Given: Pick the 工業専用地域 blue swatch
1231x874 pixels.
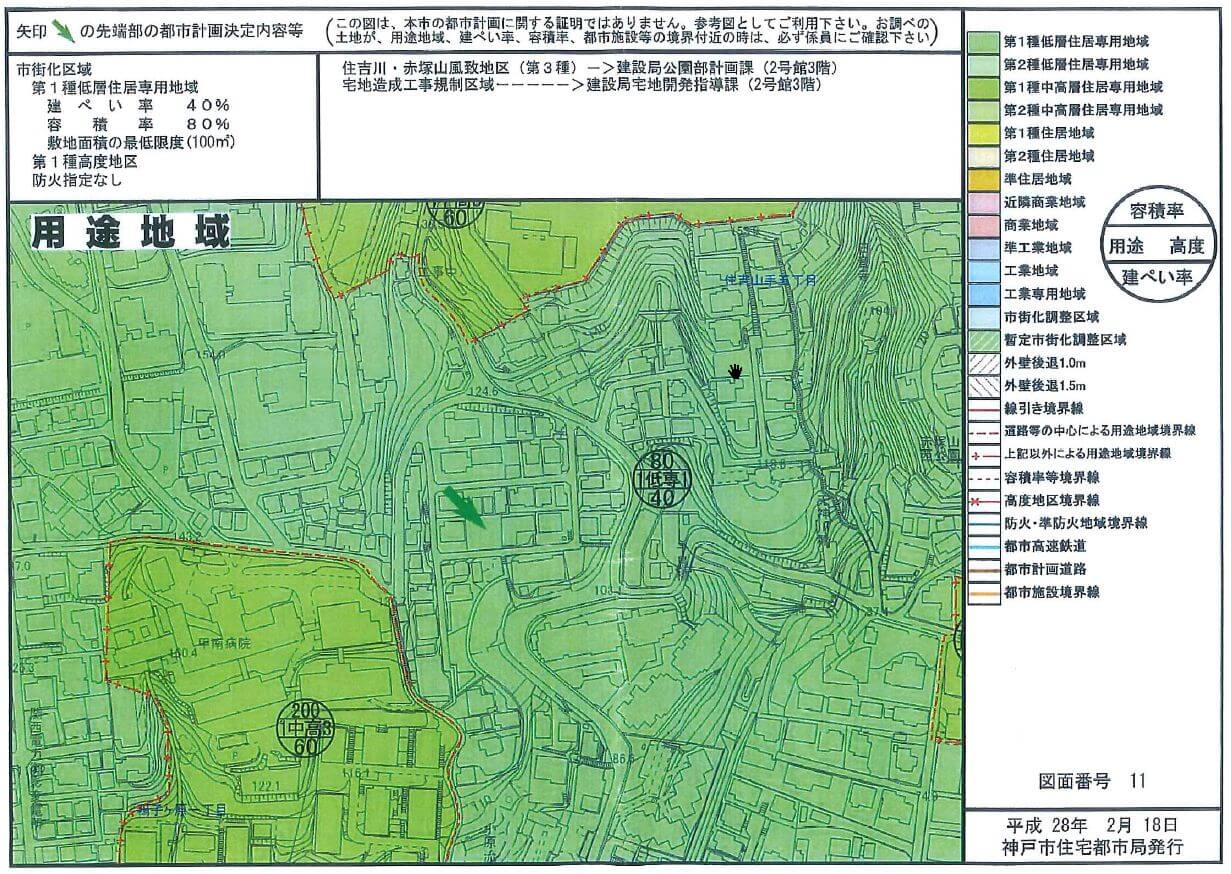Looking at the screenshot, I should click(x=982, y=294).
